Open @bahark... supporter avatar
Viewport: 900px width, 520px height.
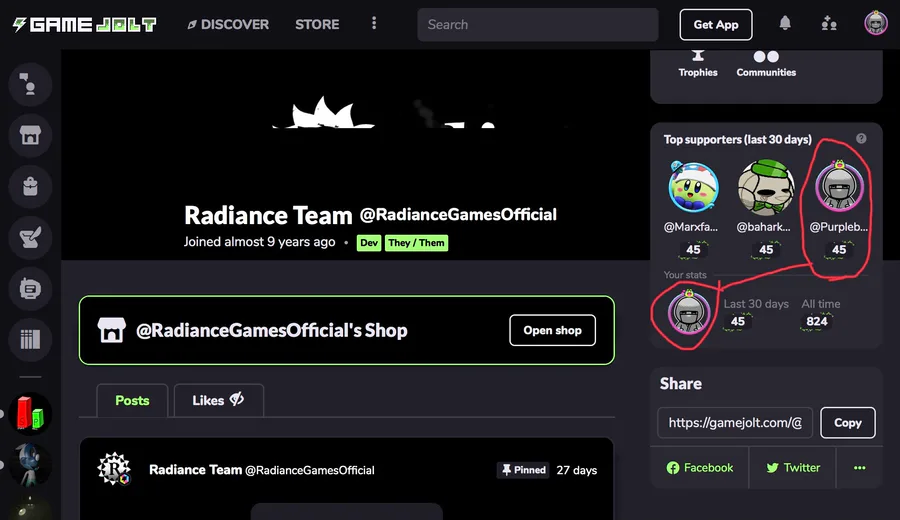pos(766,187)
